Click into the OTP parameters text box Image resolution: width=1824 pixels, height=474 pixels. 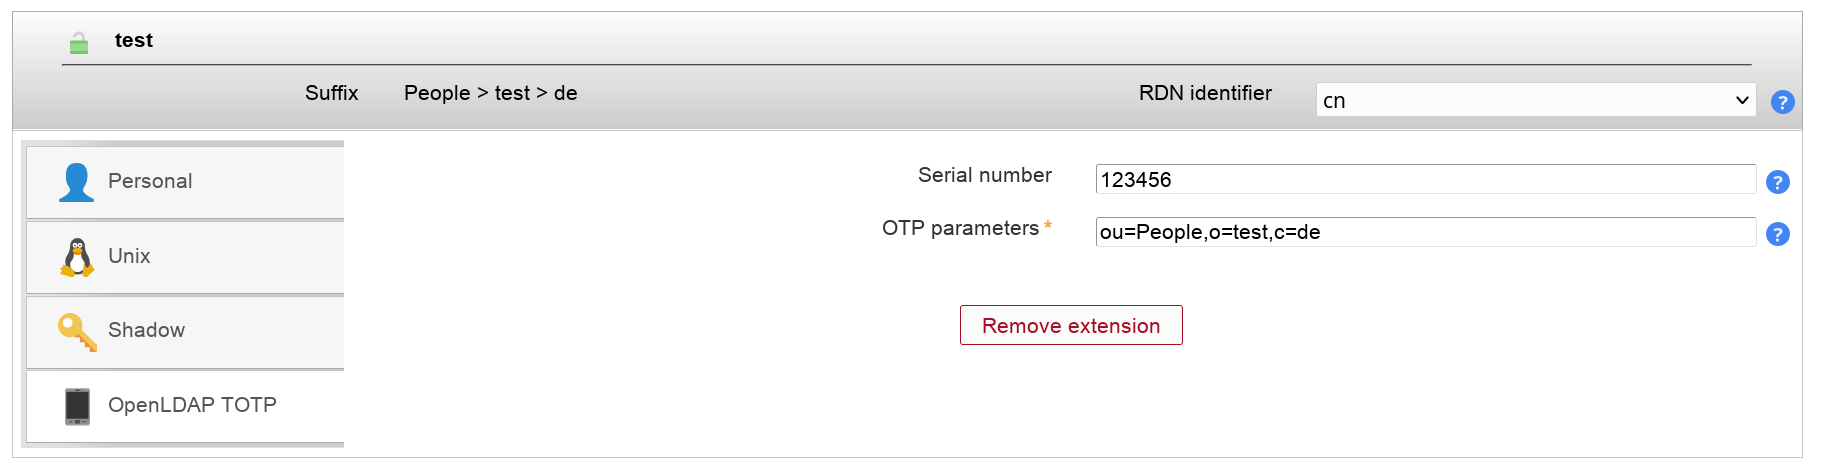(x=1425, y=232)
